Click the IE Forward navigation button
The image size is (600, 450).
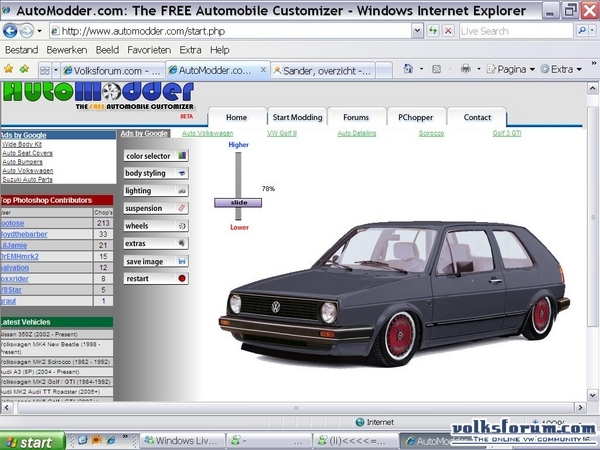click(x=26, y=31)
